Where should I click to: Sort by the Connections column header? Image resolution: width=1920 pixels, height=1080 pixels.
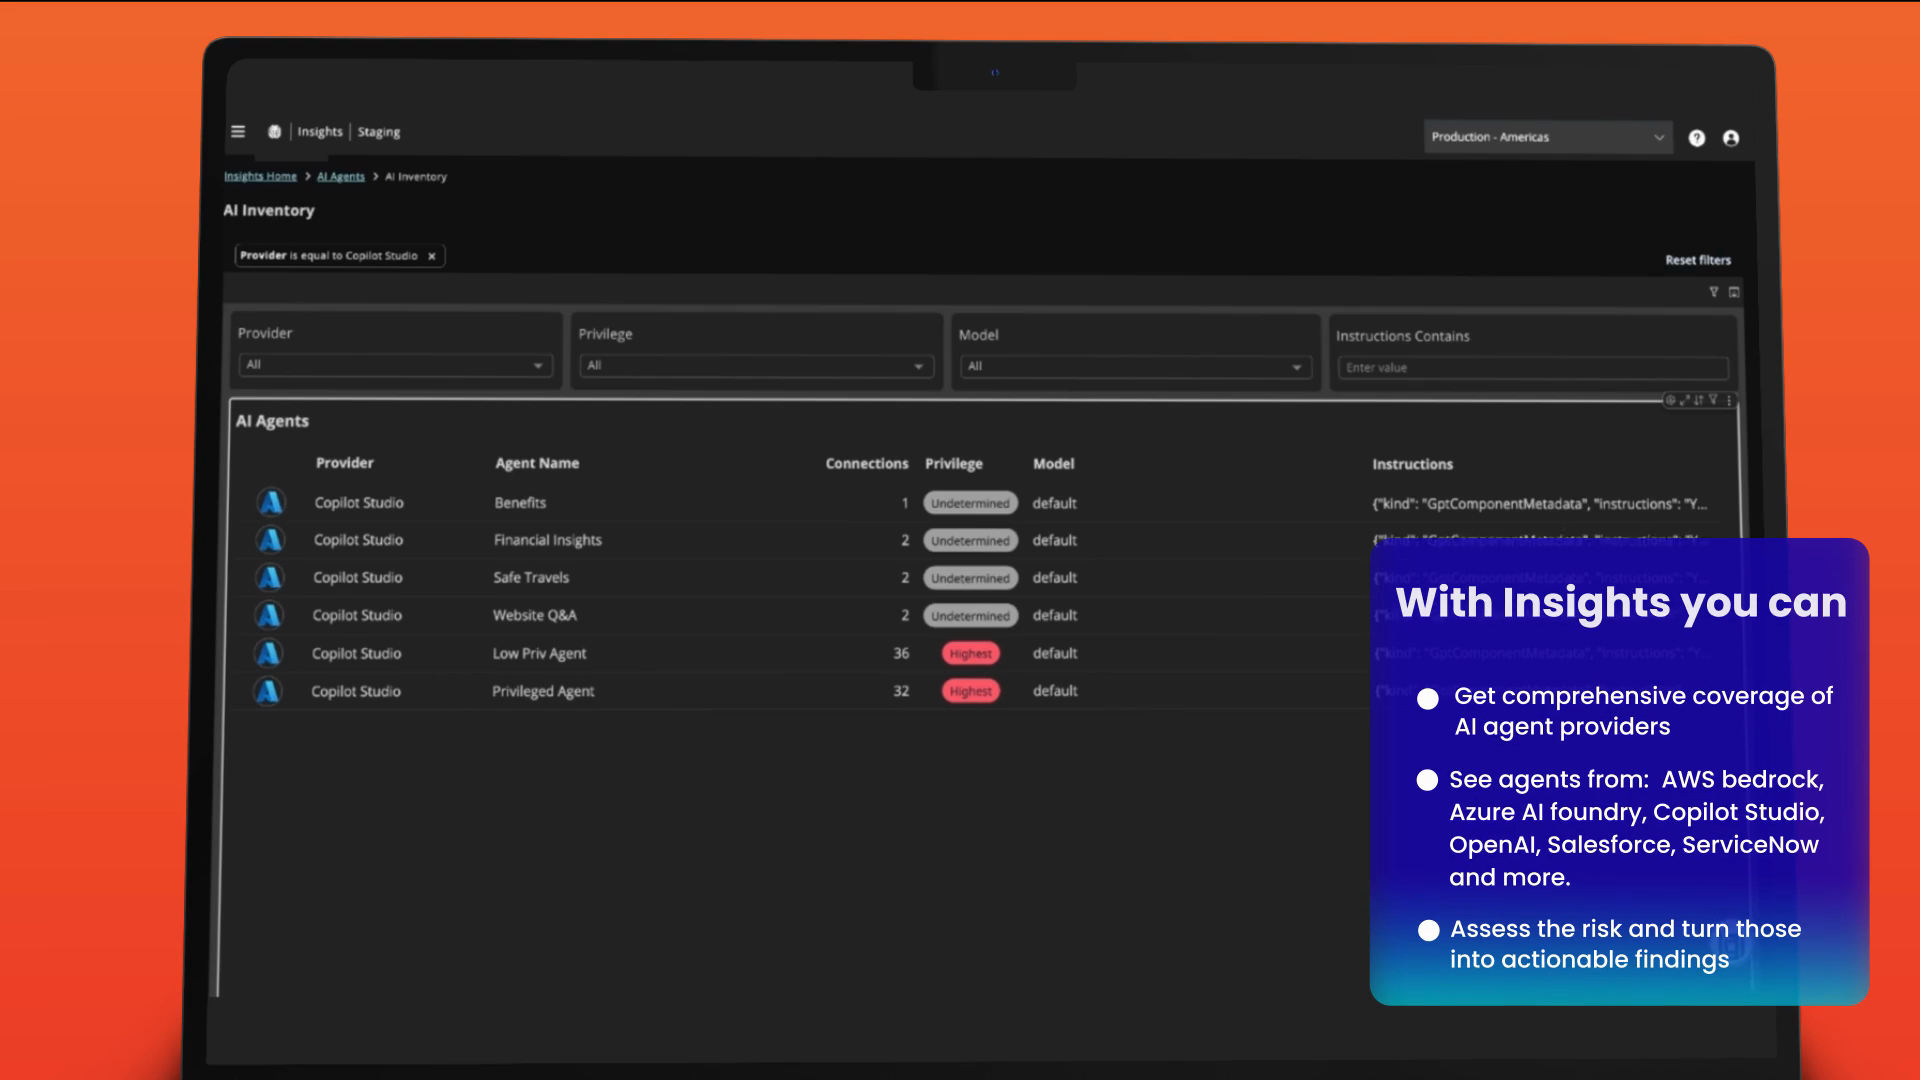pyautogui.click(x=867, y=464)
